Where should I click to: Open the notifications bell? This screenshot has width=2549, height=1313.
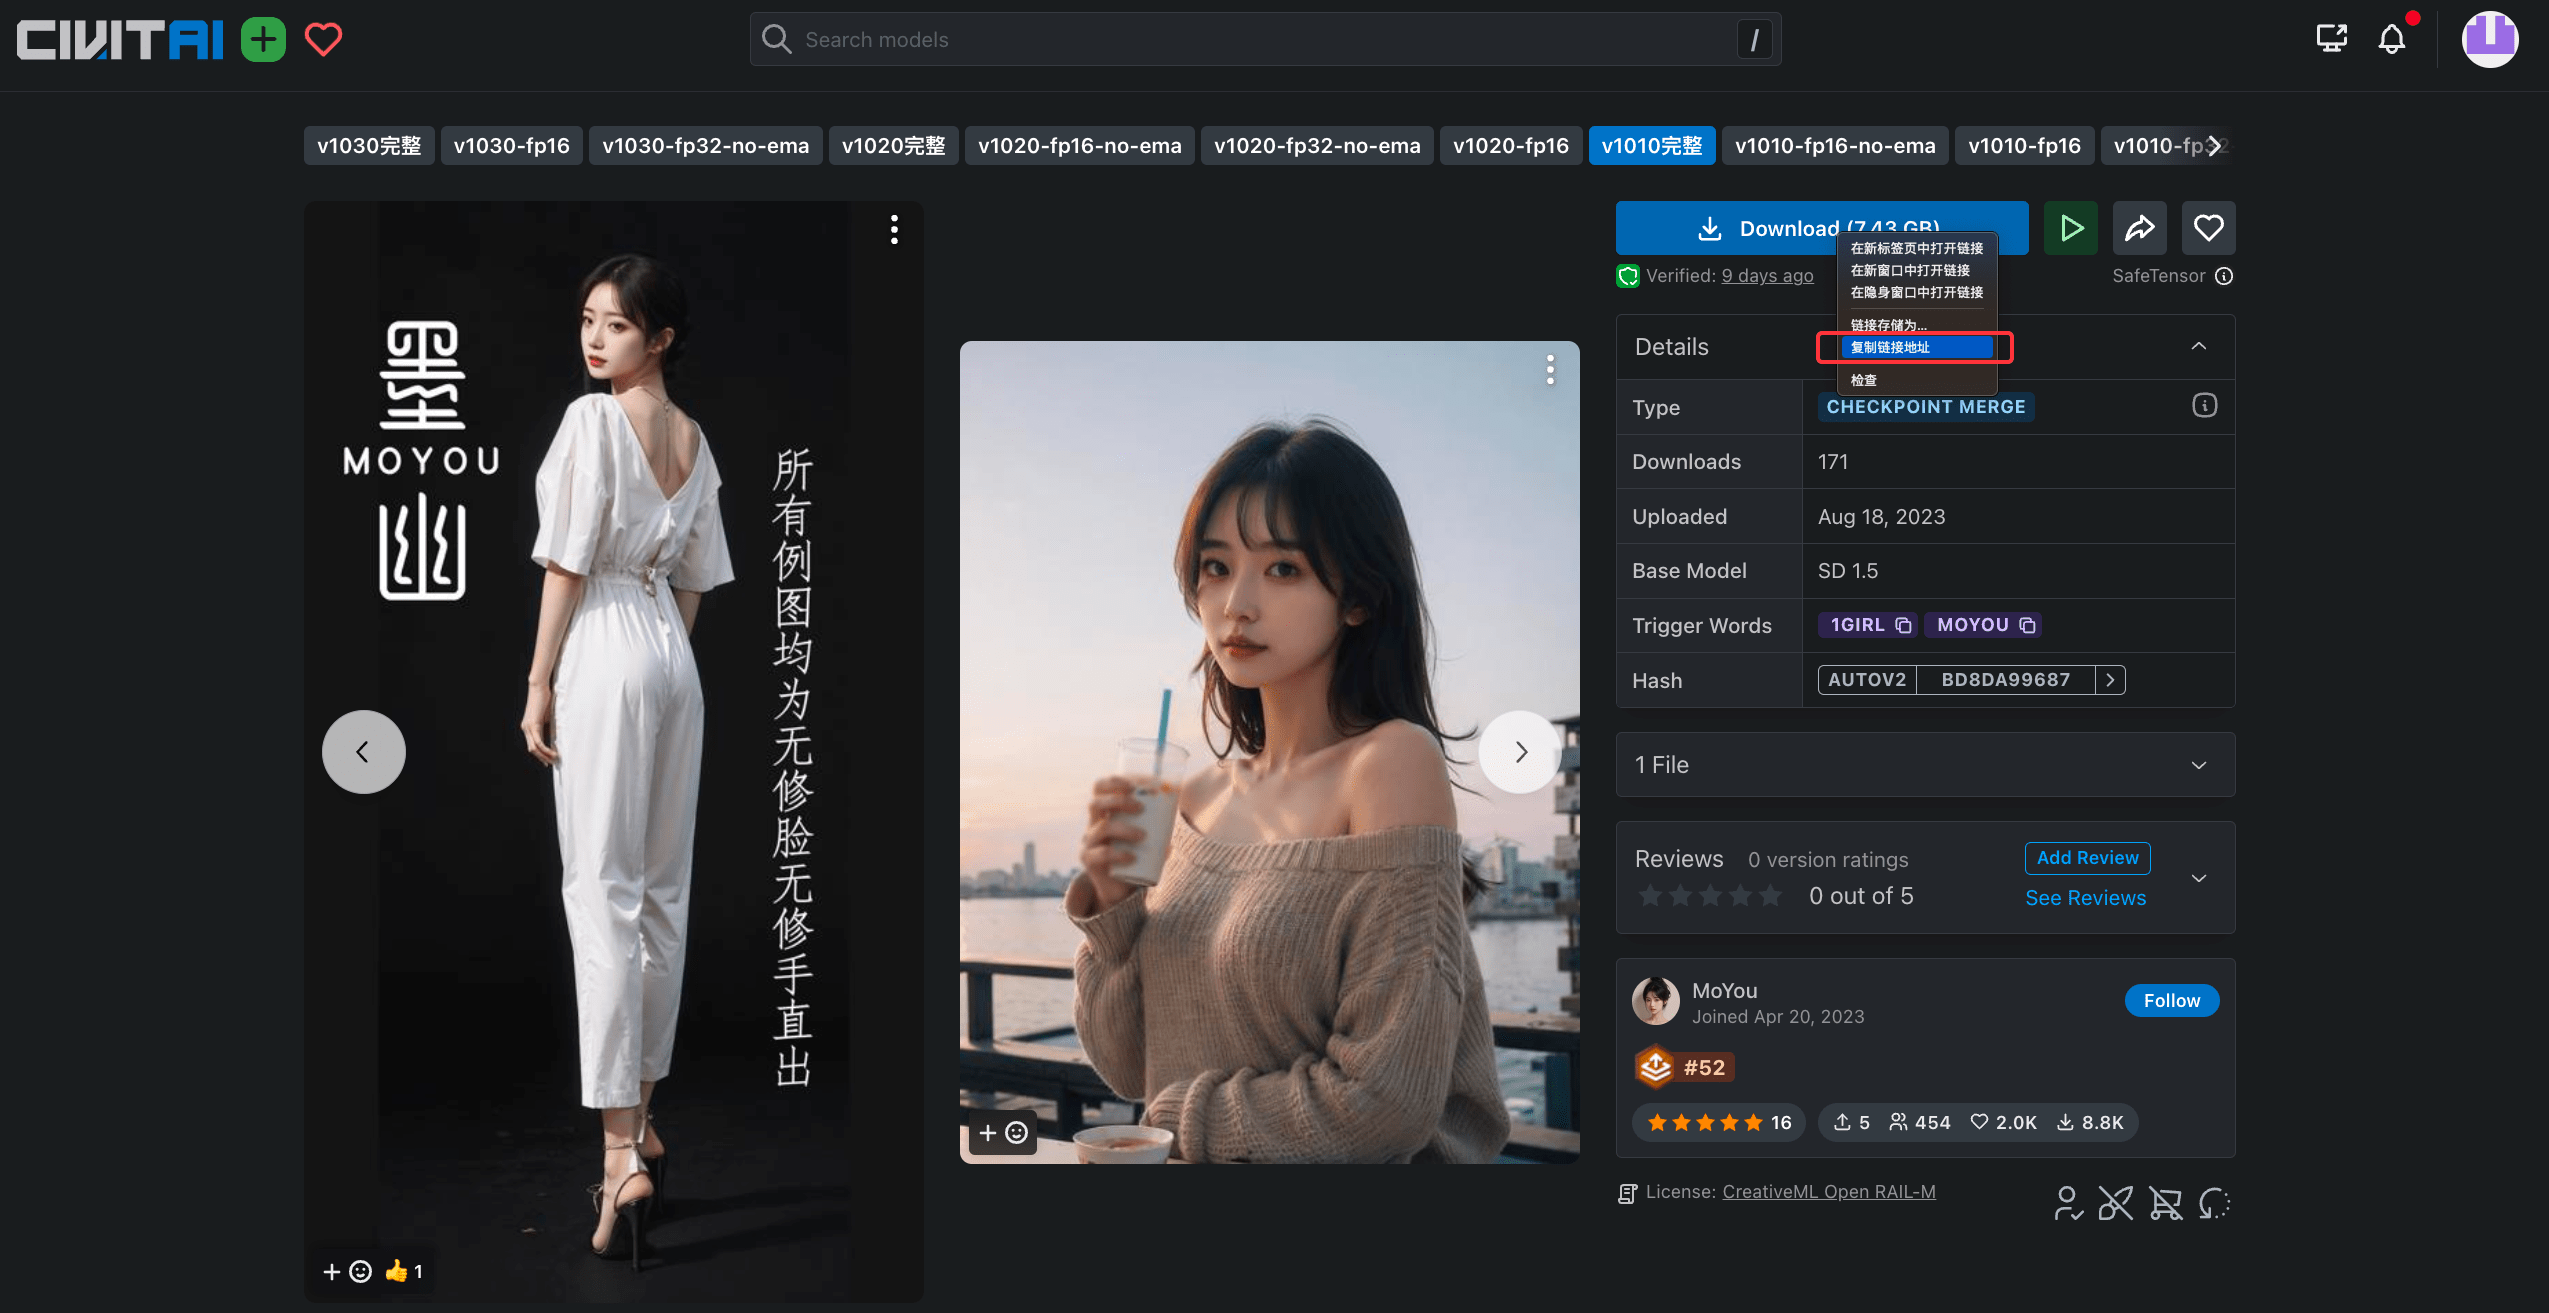click(x=2391, y=39)
